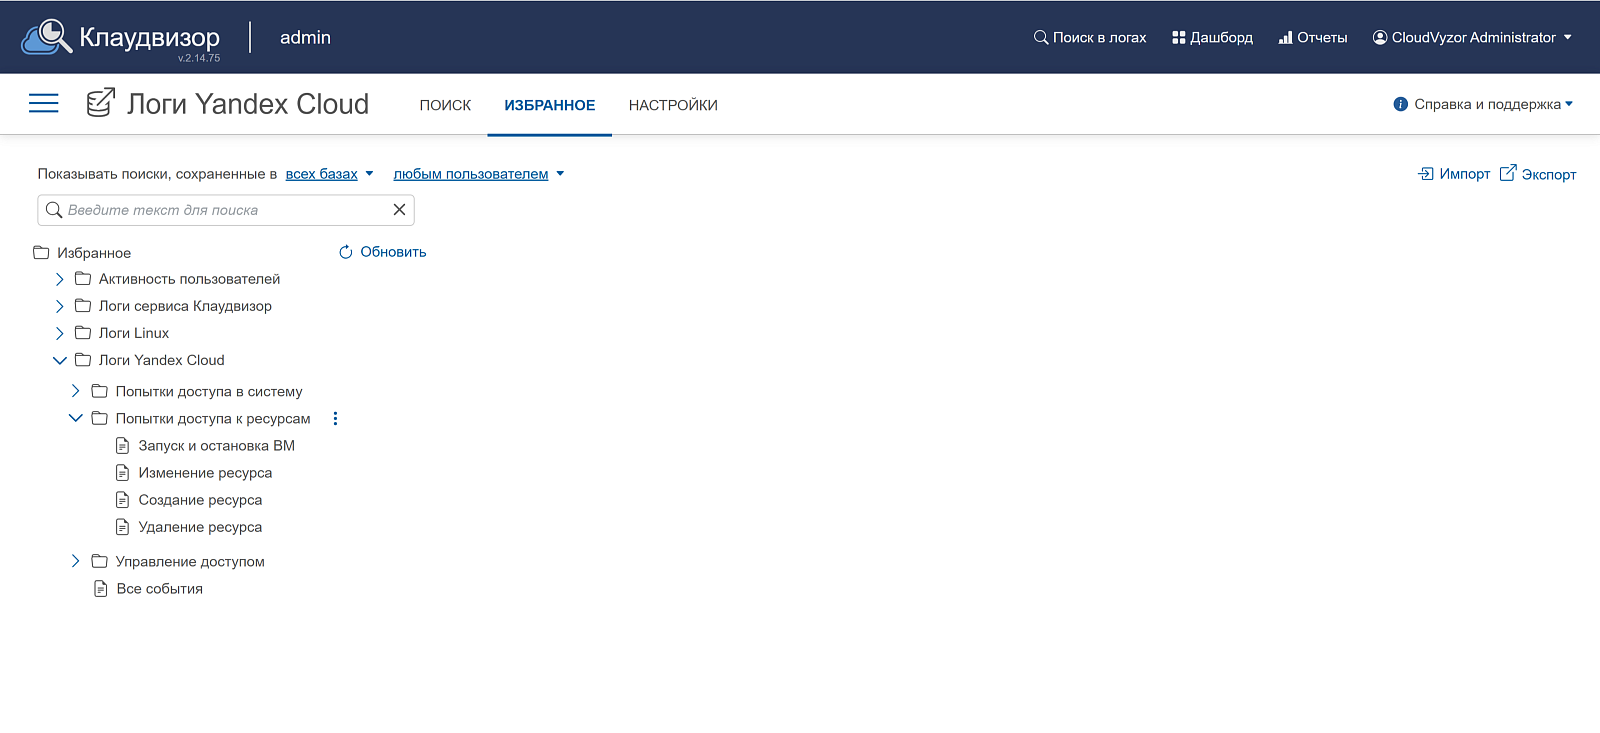
Task: Switch to the ПОИСК tab
Action: [x=445, y=105]
